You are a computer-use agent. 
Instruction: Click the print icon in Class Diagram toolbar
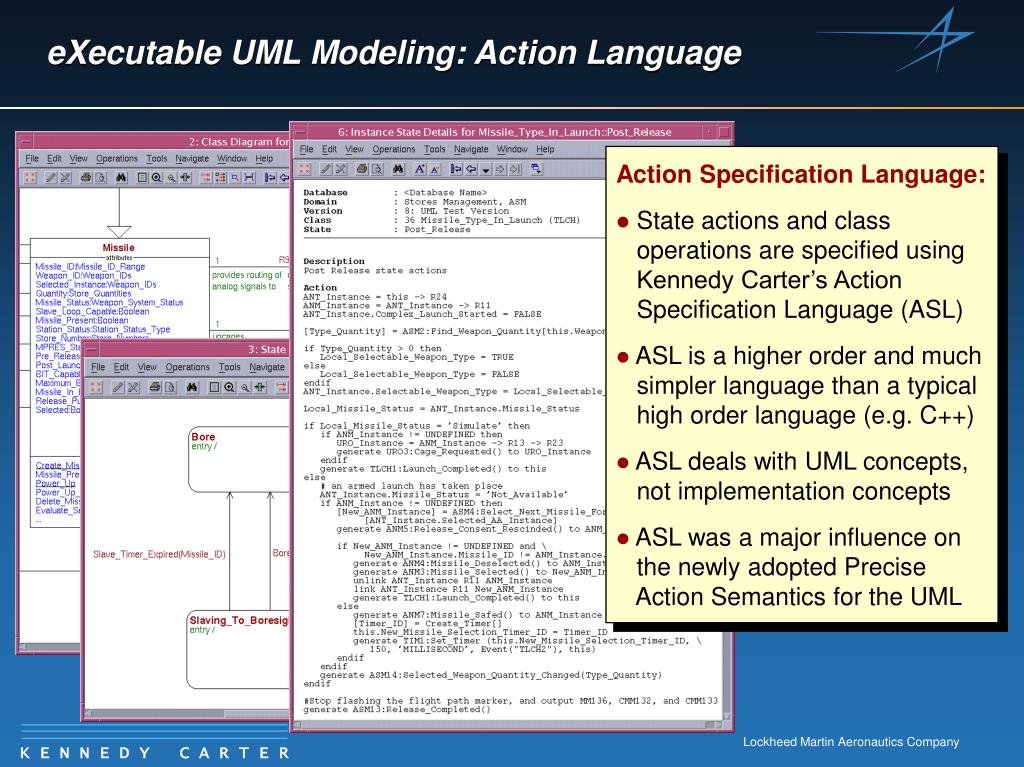(x=86, y=177)
